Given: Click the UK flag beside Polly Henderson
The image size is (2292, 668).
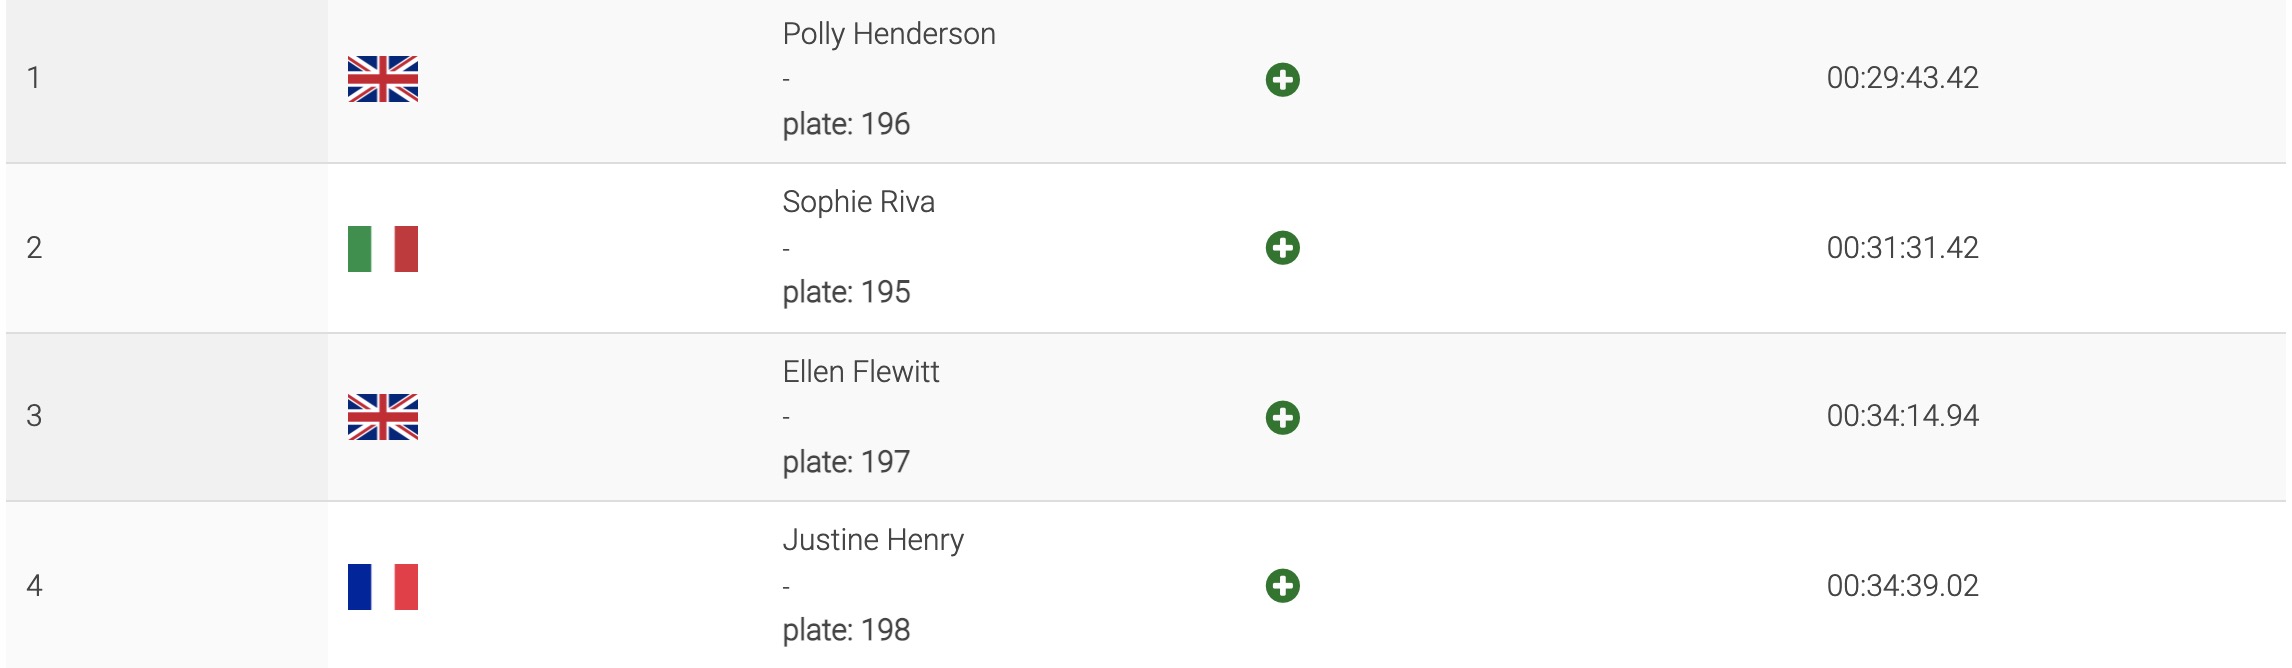Looking at the screenshot, I should coord(383,79).
